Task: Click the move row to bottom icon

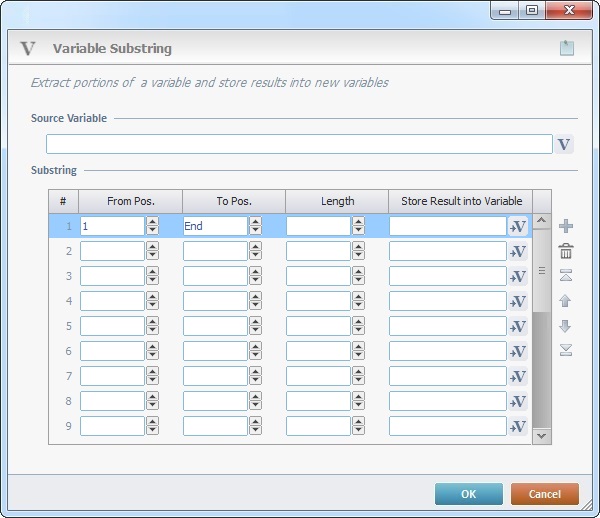Action: coord(566,349)
